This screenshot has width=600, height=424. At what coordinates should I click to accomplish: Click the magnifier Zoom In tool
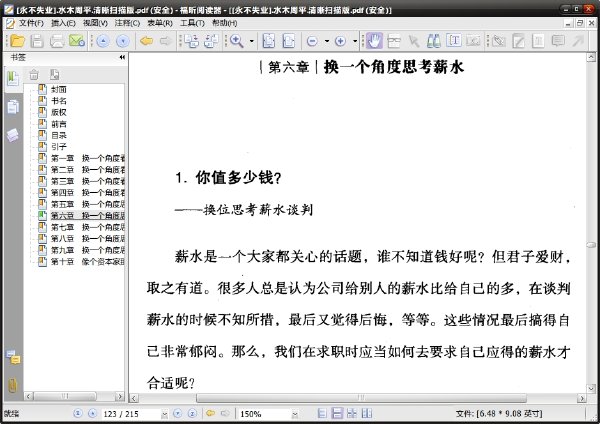point(236,41)
